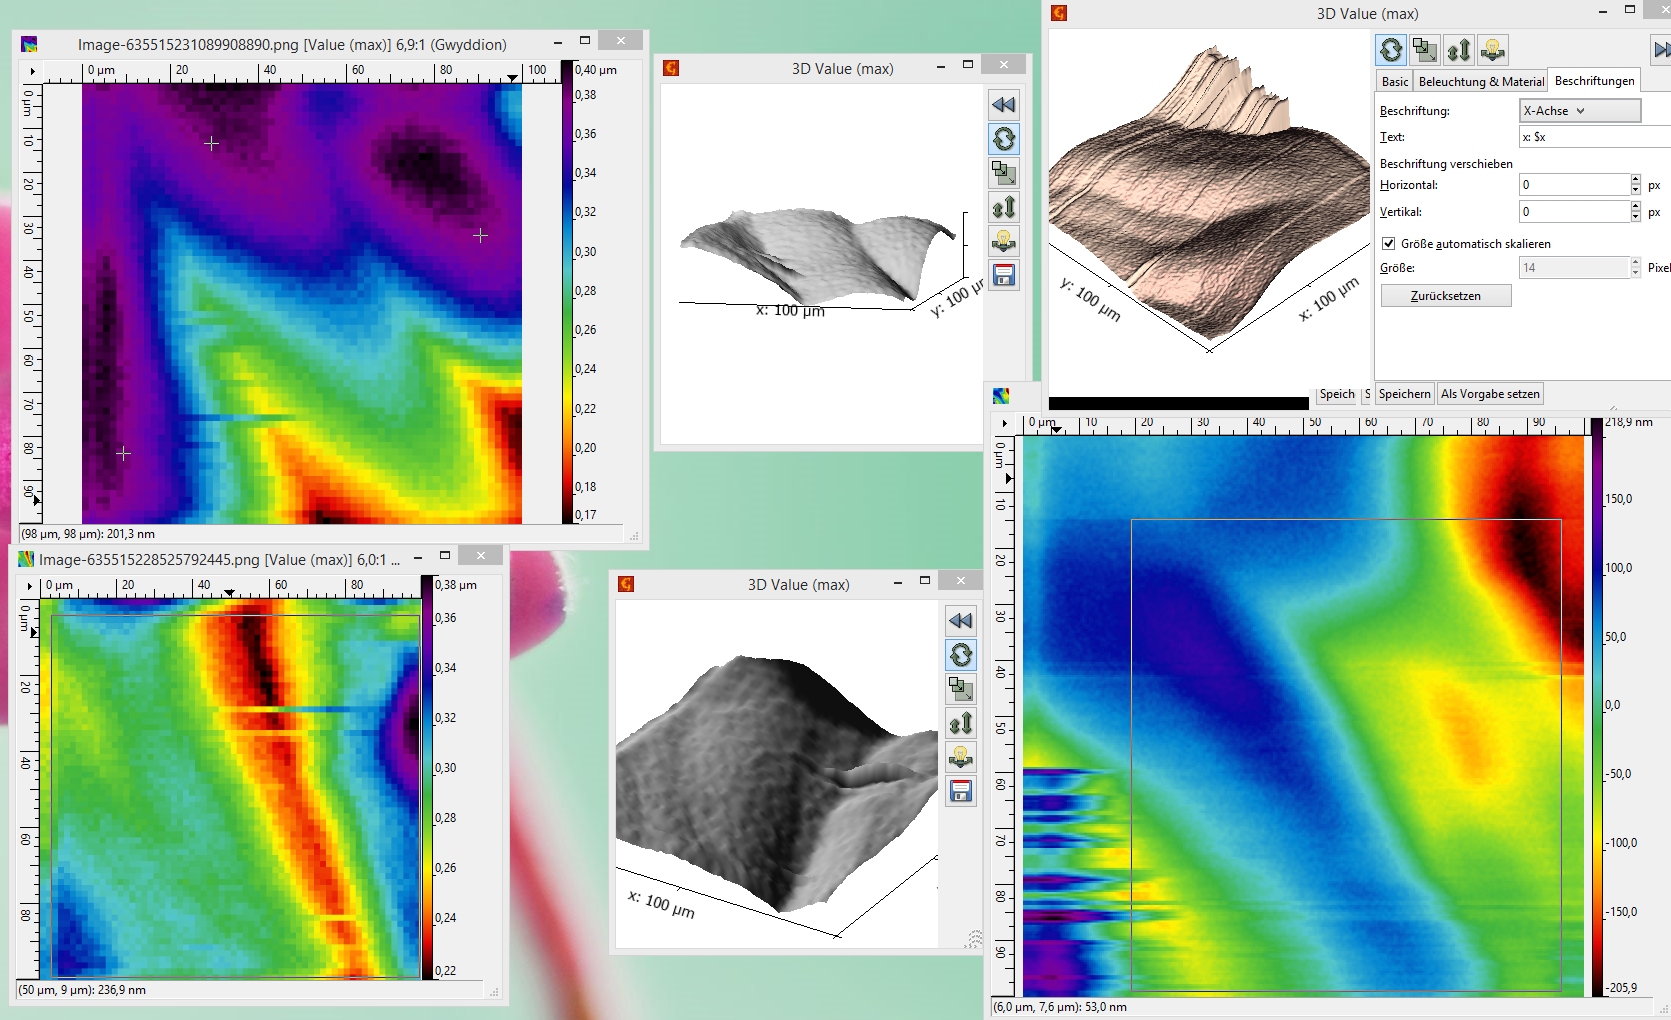Click status text '(98 µm, 98 µm): 201,3 nm'
This screenshot has width=1671, height=1020.
[x=88, y=534]
